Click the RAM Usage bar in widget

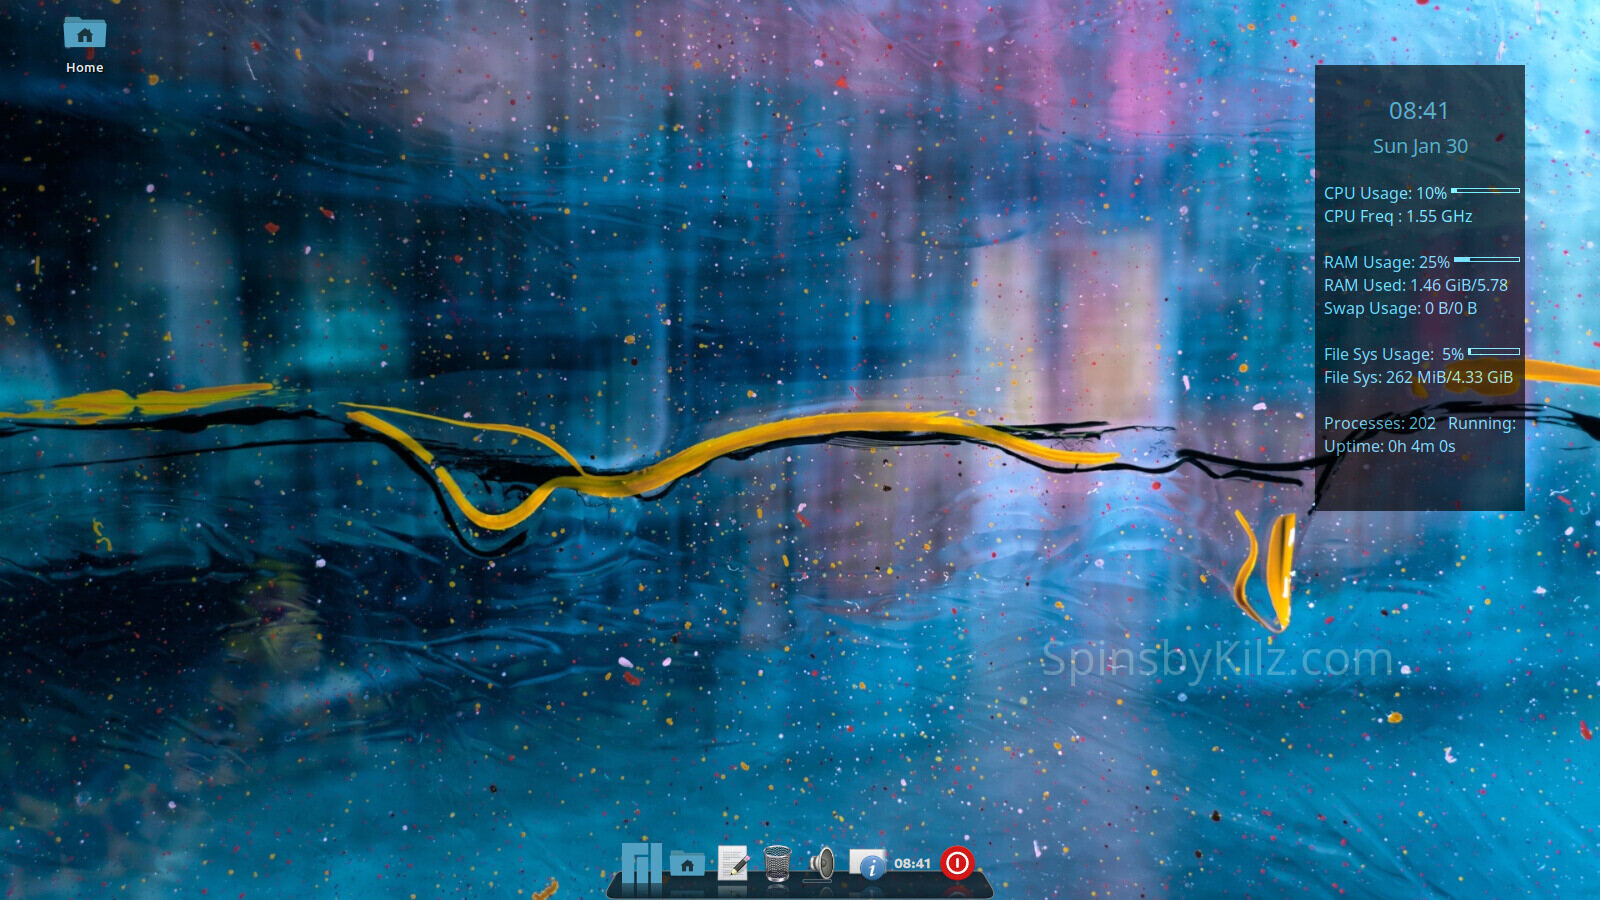tap(1487, 259)
